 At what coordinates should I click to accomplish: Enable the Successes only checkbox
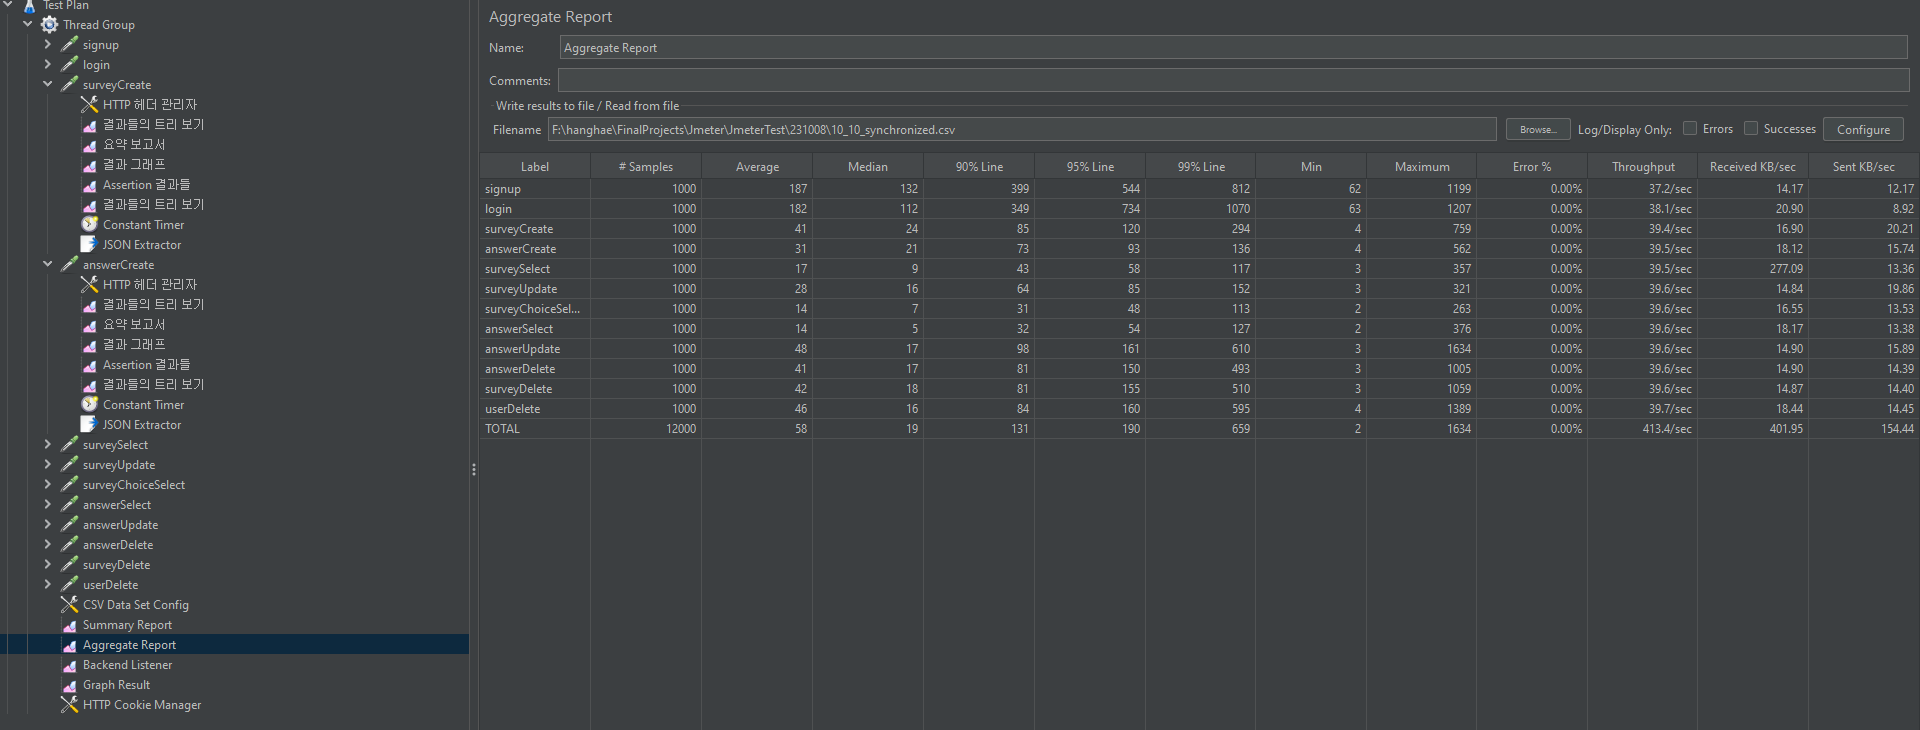1751,128
